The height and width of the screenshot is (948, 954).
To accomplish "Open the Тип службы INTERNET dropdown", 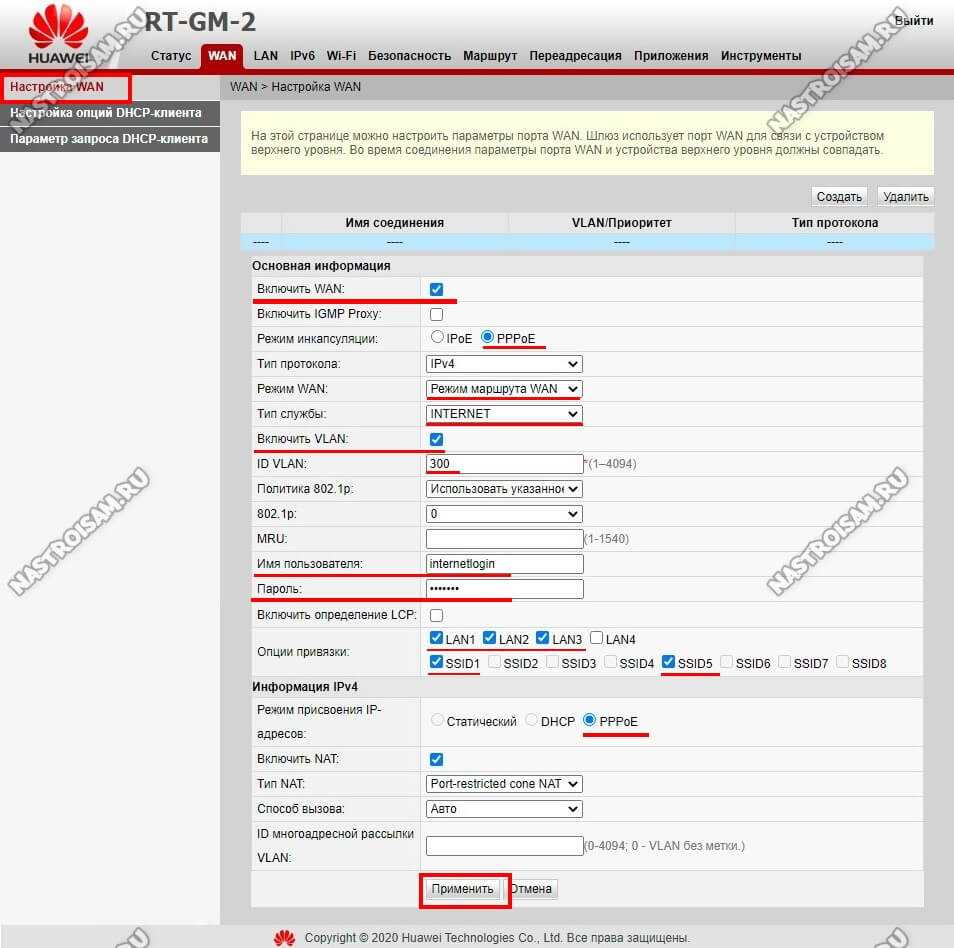I will coord(504,414).
